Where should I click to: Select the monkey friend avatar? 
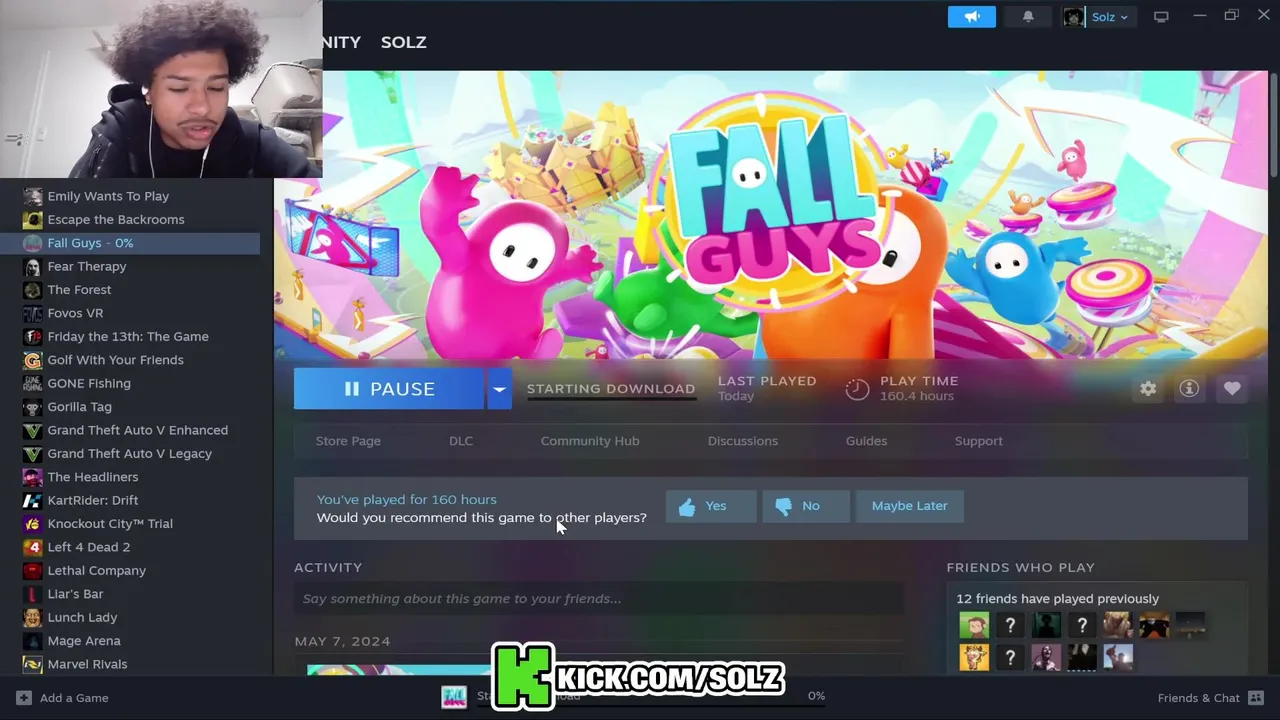(974, 626)
